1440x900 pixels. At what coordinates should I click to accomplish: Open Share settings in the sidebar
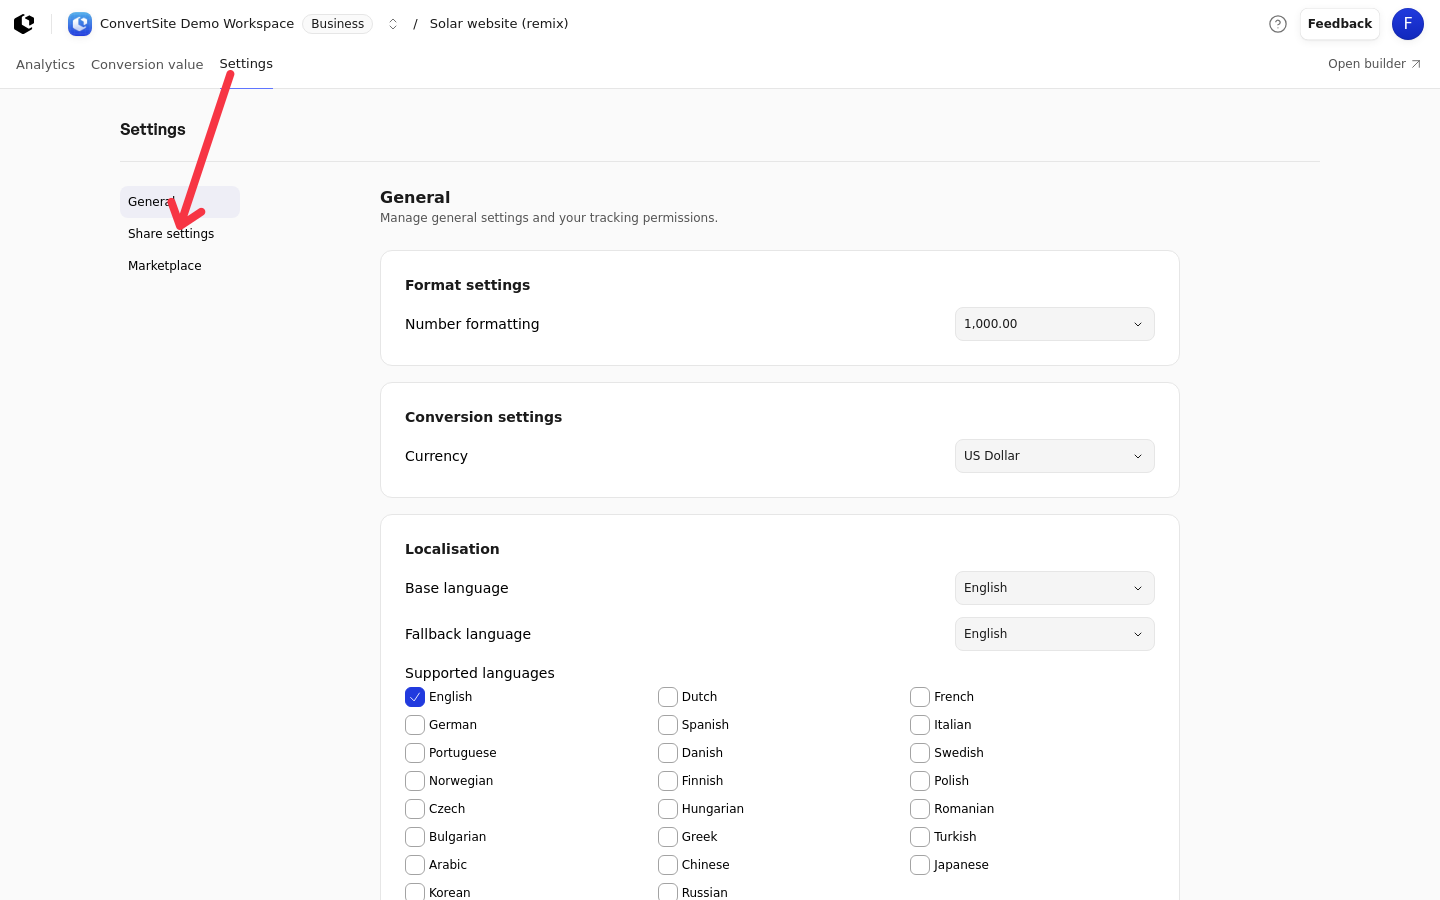click(x=180, y=234)
